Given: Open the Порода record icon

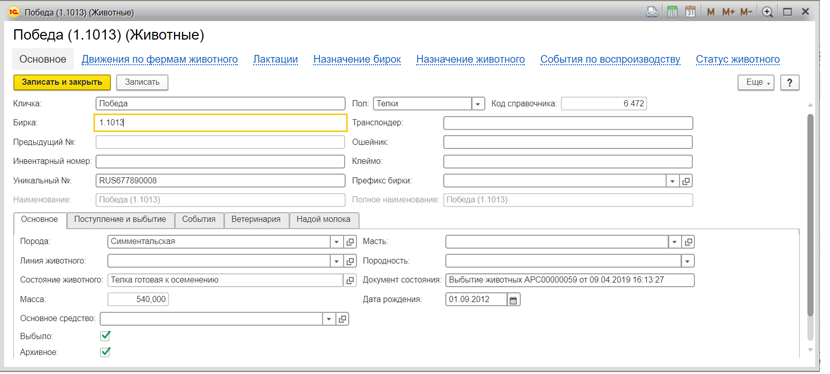Looking at the screenshot, I should pos(350,241).
